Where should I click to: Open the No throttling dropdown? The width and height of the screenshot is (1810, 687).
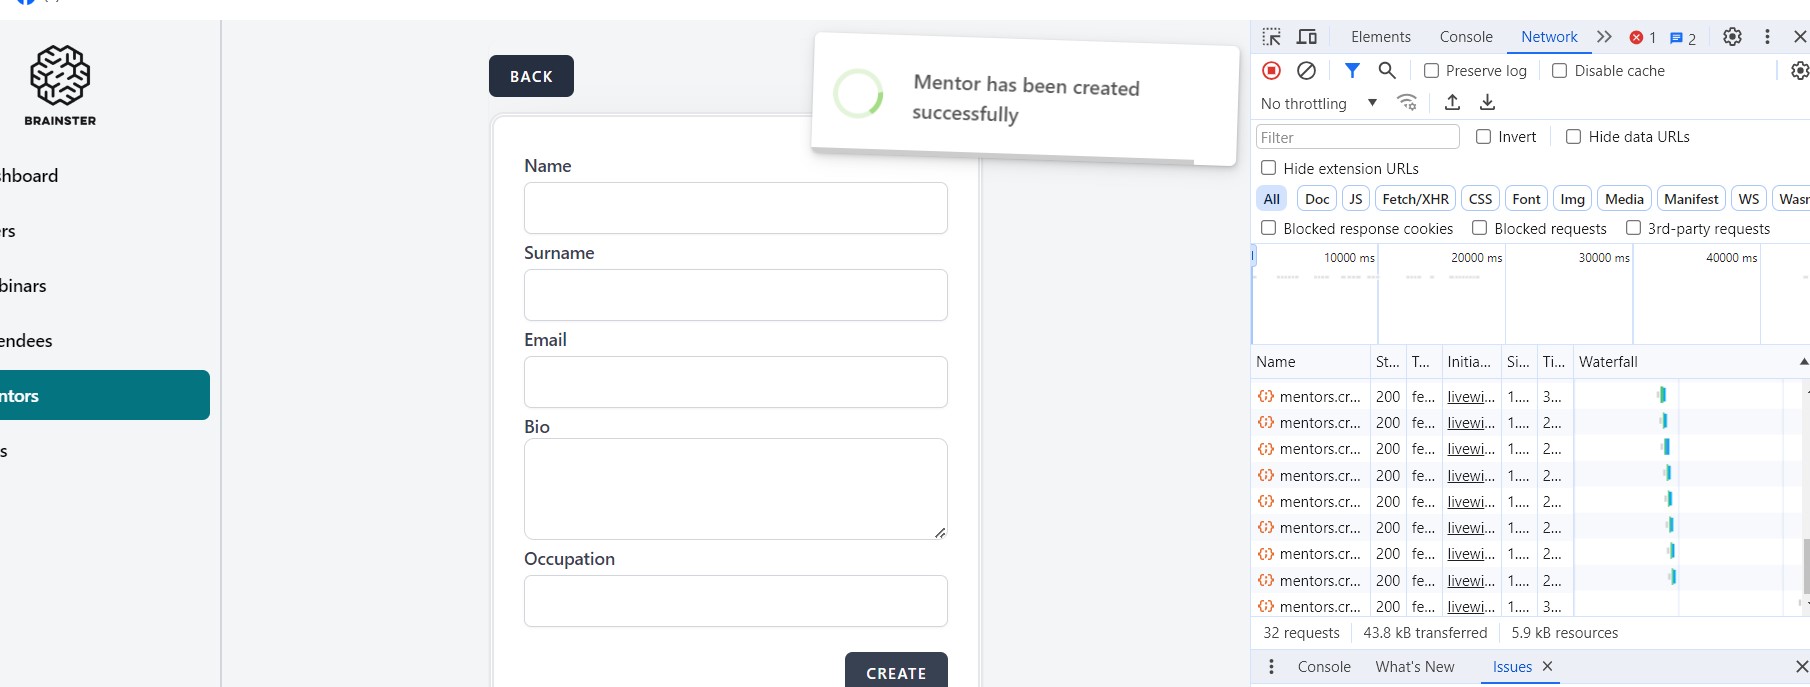1319,103
